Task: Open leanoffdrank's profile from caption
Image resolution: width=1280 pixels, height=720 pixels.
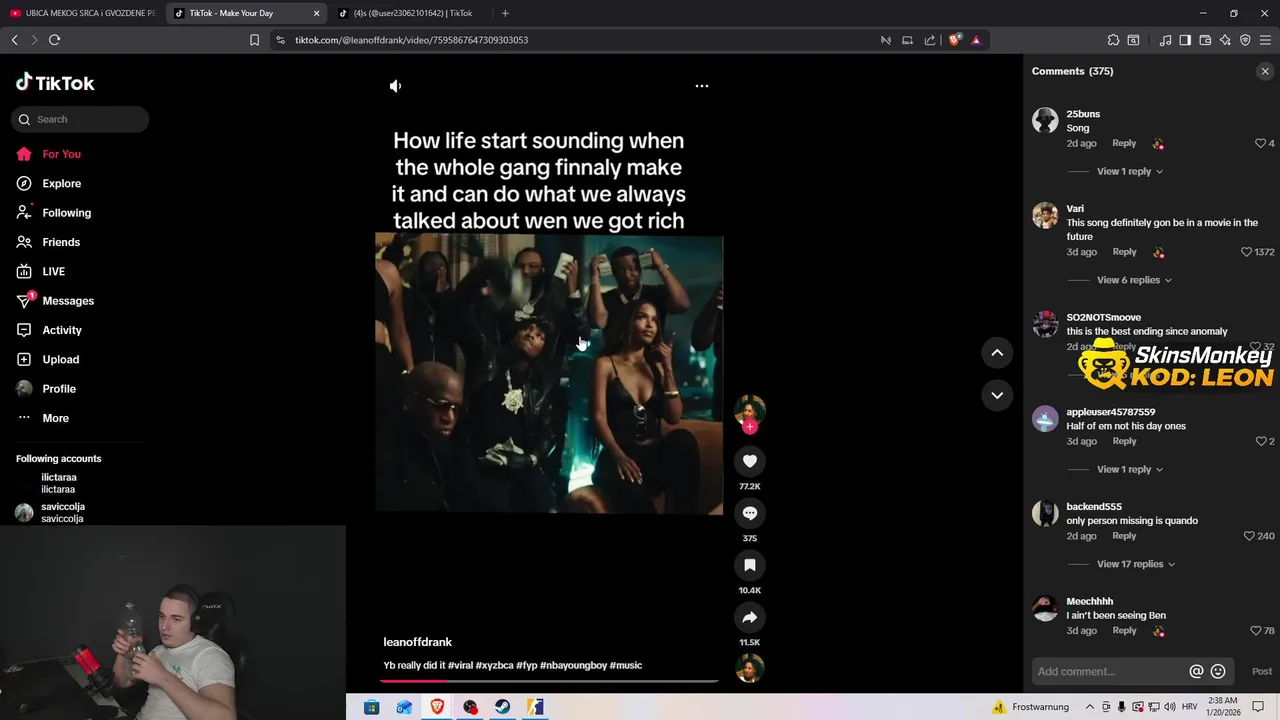Action: coord(418,642)
